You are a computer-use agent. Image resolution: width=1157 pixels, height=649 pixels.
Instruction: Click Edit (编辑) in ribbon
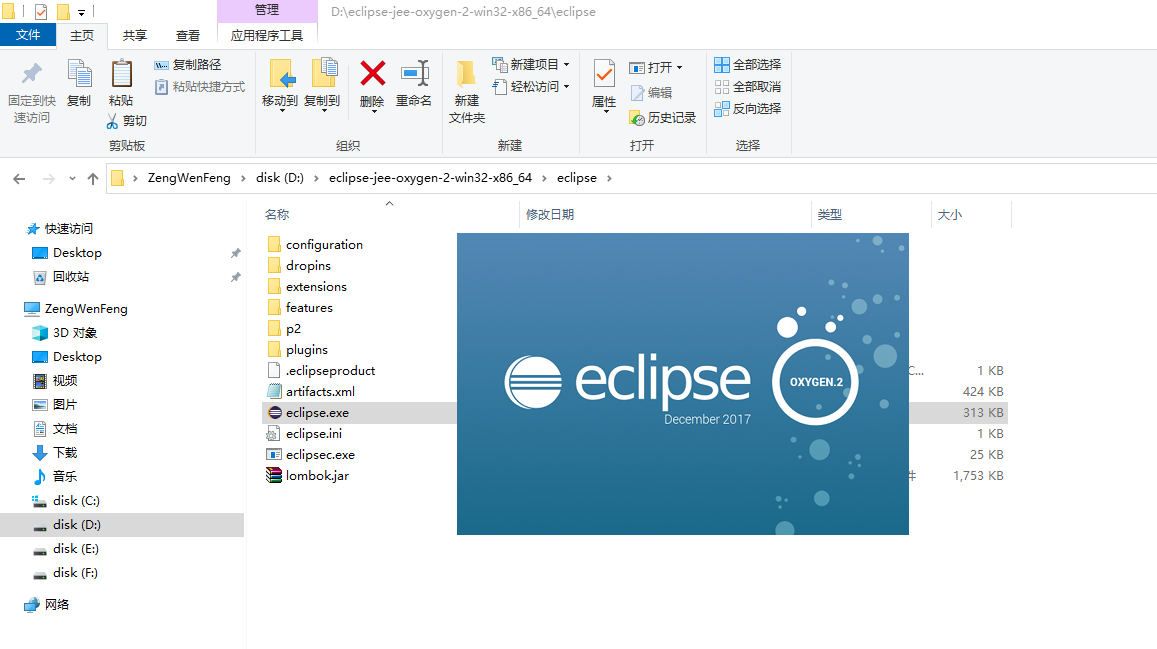tap(651, 92)
